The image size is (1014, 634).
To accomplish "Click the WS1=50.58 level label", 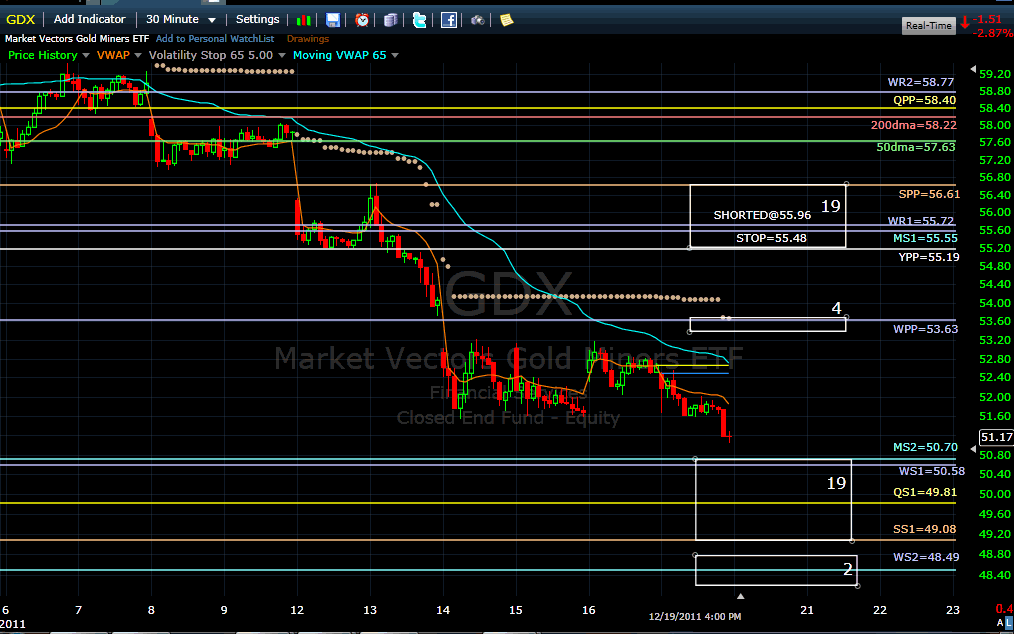I will coord(932,470).
